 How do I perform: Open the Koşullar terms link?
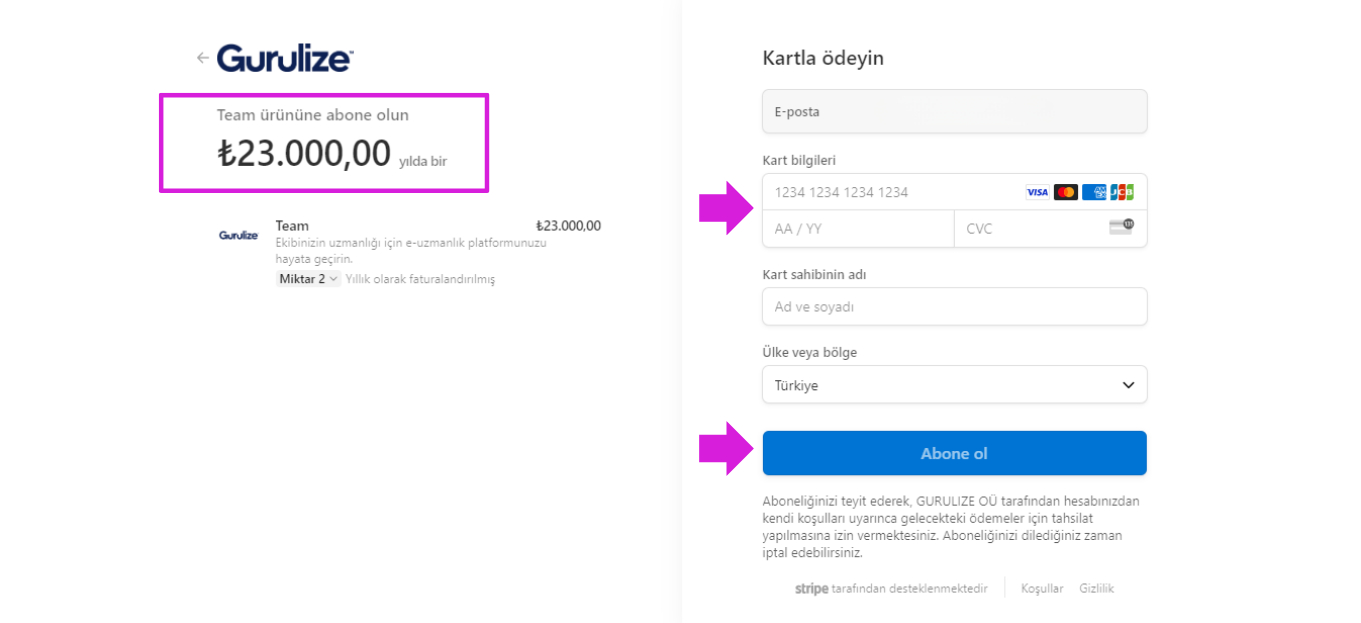point(1042,589)
